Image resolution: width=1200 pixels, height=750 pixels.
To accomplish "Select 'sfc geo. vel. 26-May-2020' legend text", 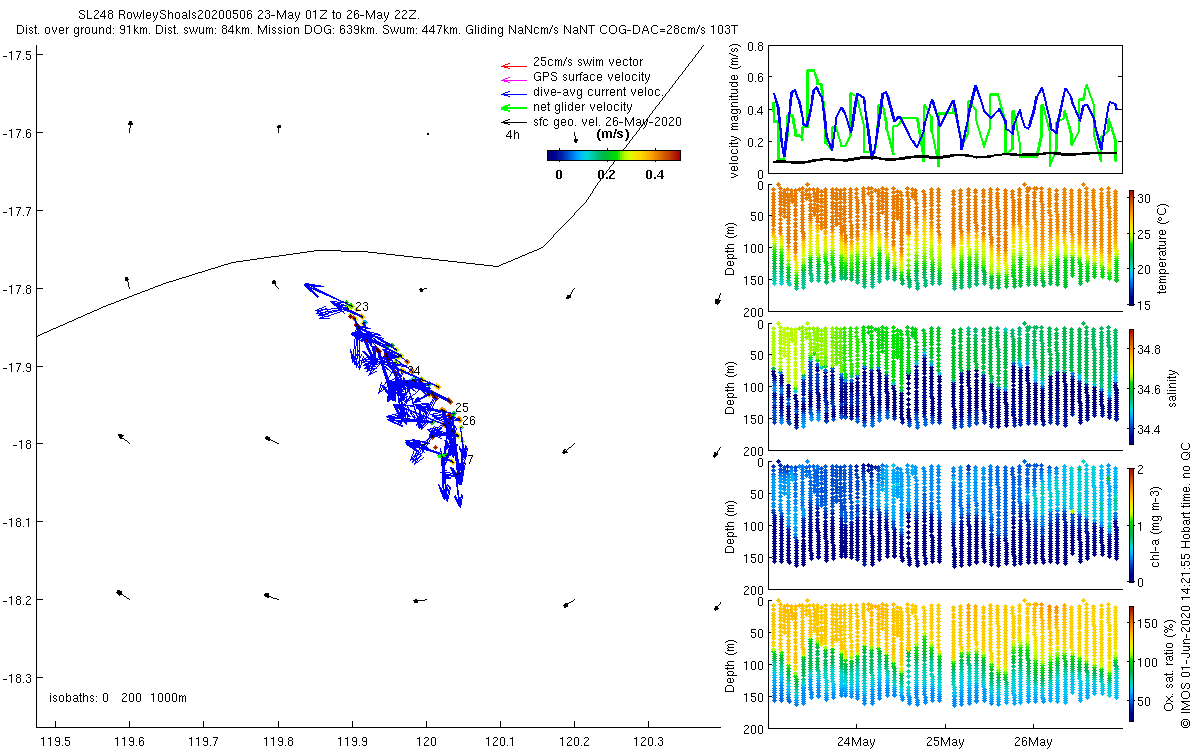I will click(607, 122).
